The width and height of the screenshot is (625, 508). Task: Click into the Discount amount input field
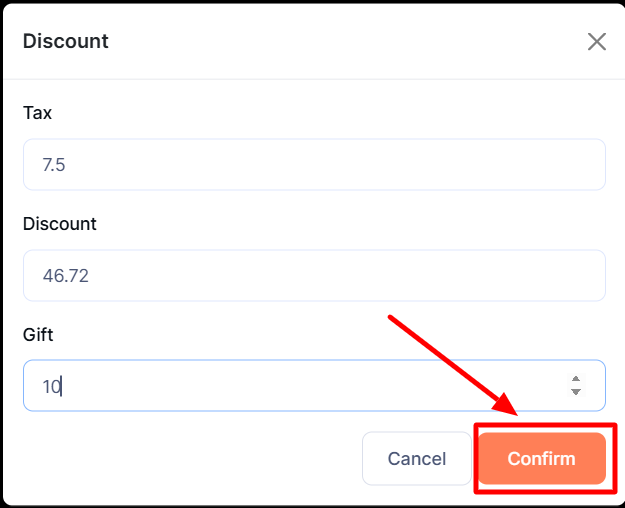tap(314, 275)
